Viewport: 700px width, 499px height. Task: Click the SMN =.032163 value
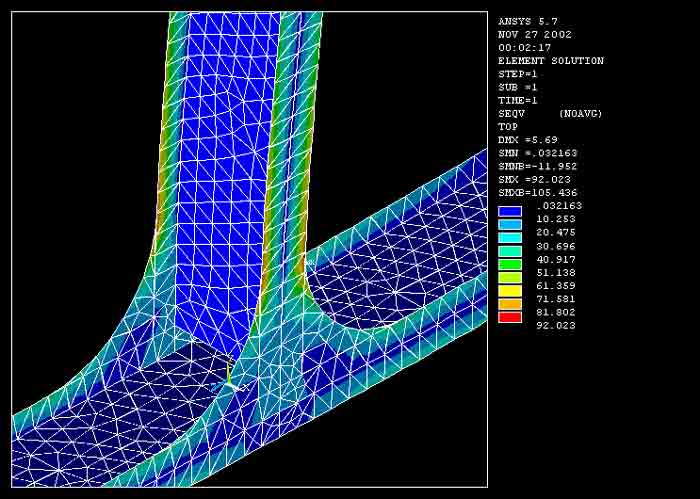point(538,153)
